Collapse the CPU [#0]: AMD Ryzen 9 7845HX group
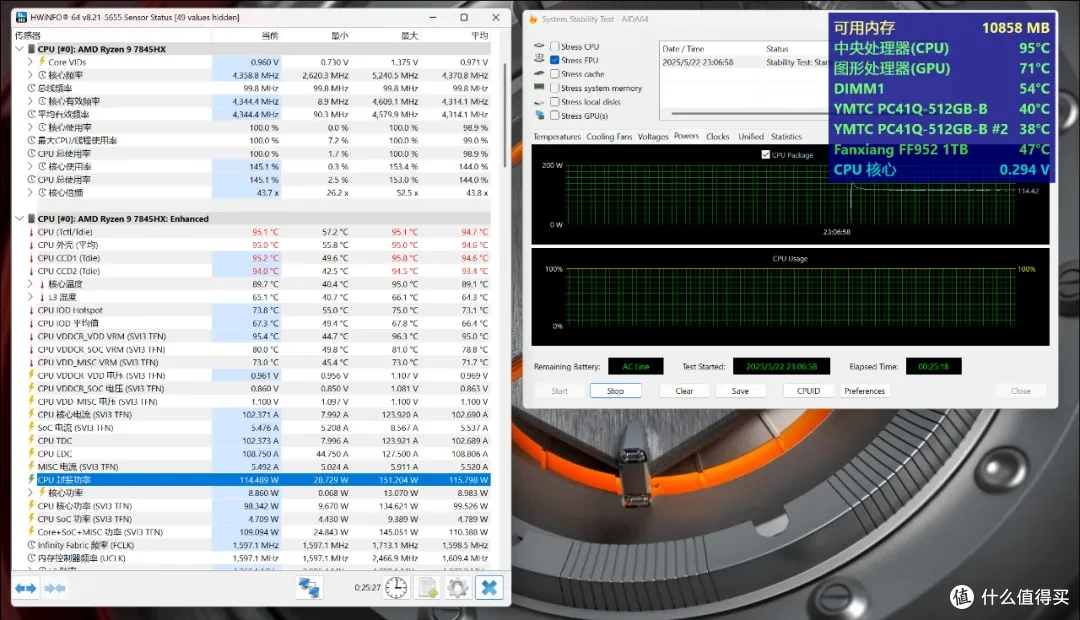The width and height of the screenshot is (1080, 620). tap(19, 49)
